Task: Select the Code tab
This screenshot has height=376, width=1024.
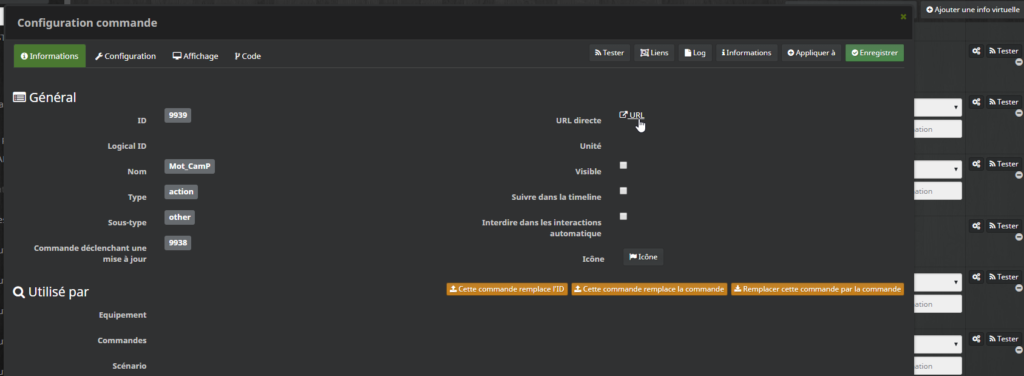Action: (x=248, y=56)
